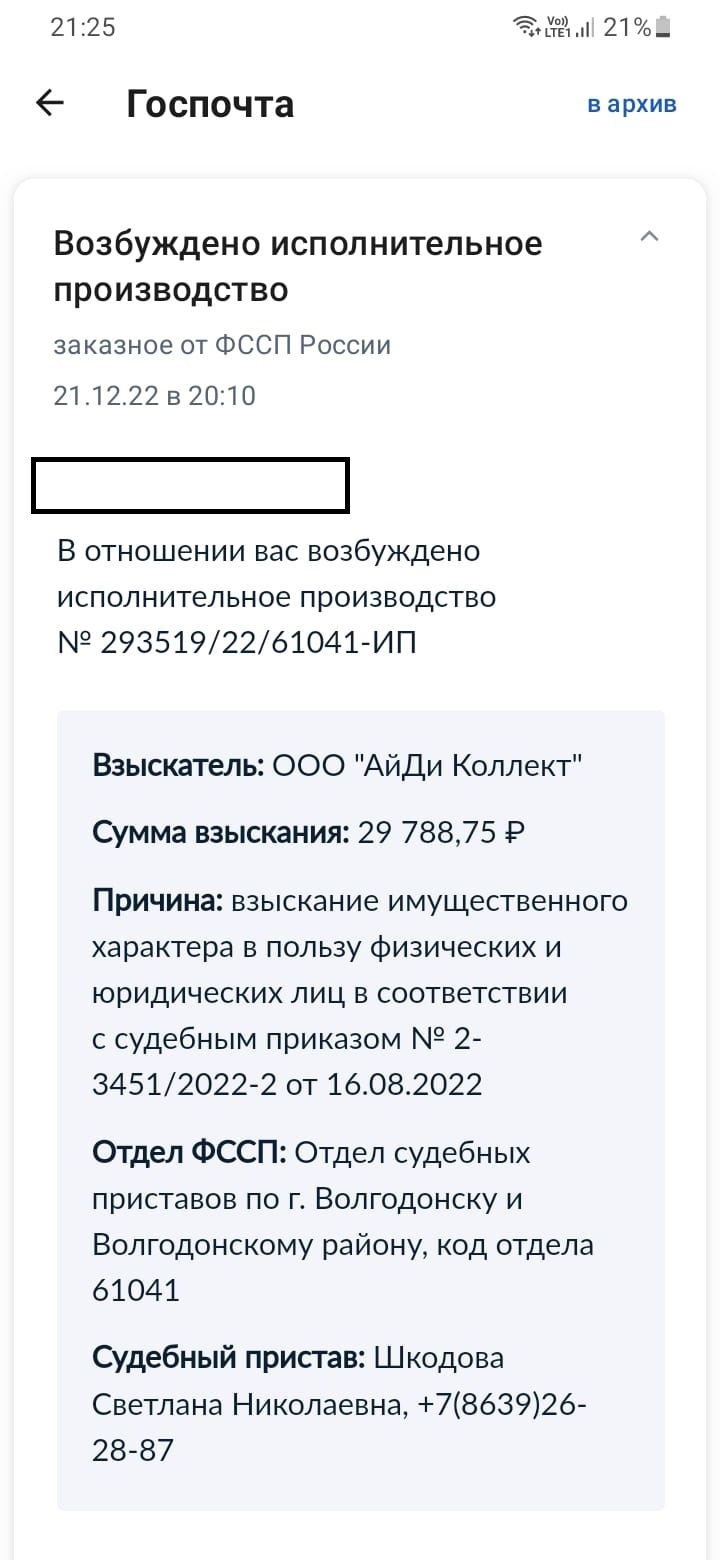Tap the case number 293519/22/61041-ИП
The height and width of the screenshot is (1560, 720).
(x=257, y=643)
